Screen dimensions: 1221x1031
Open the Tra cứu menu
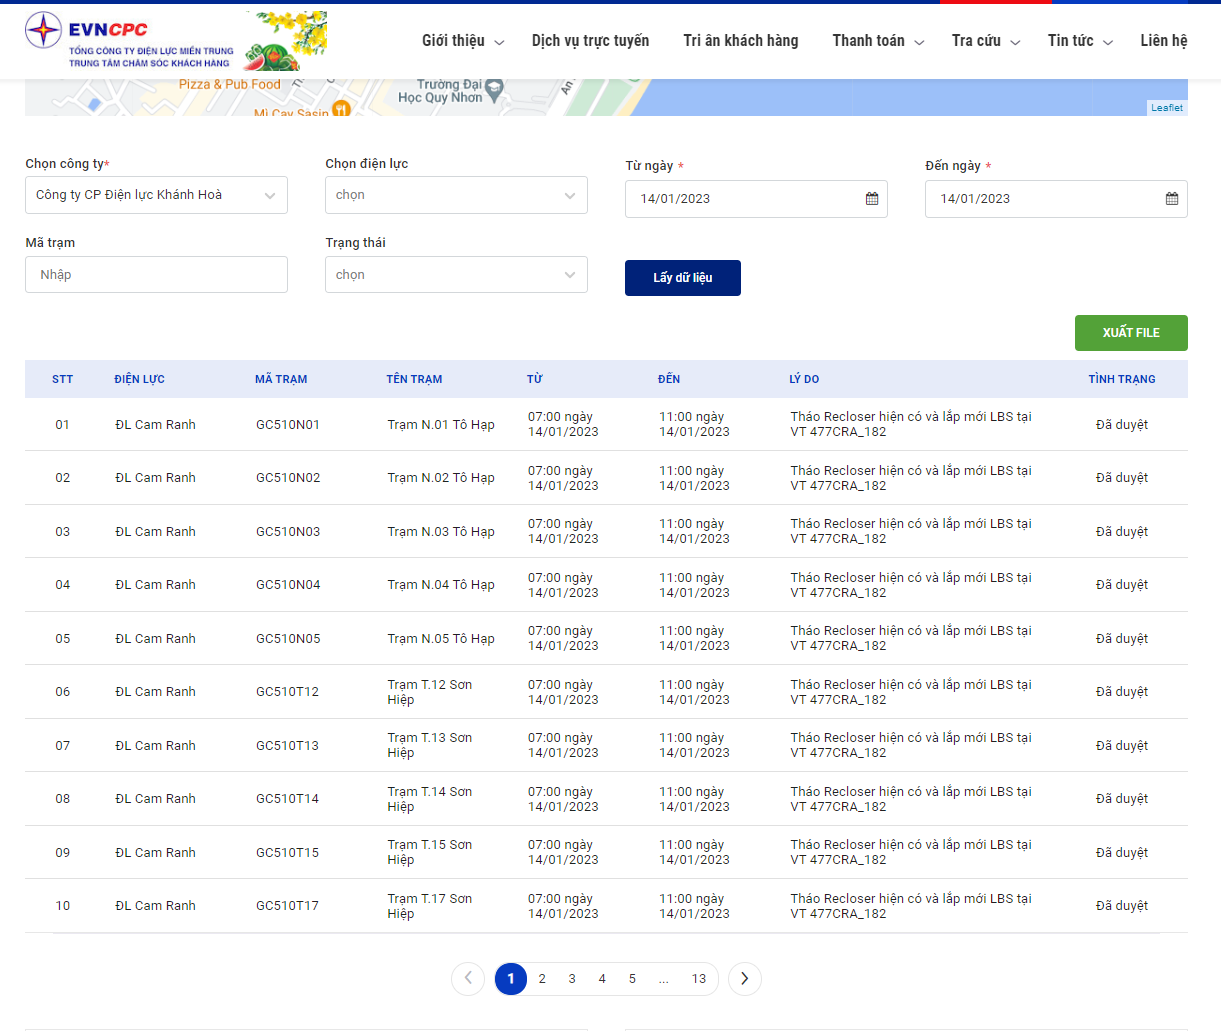pos(985,41)
